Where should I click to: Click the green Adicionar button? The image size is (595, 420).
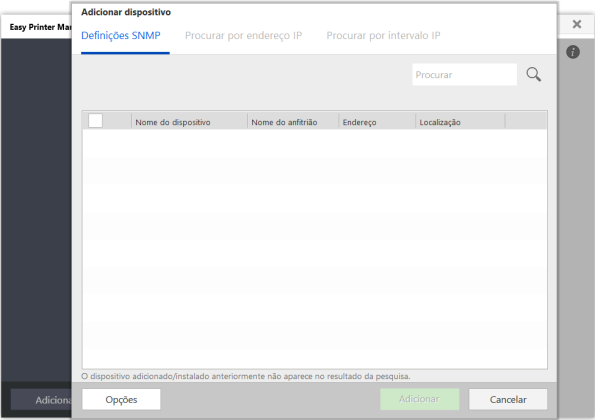tap(419, 399)
